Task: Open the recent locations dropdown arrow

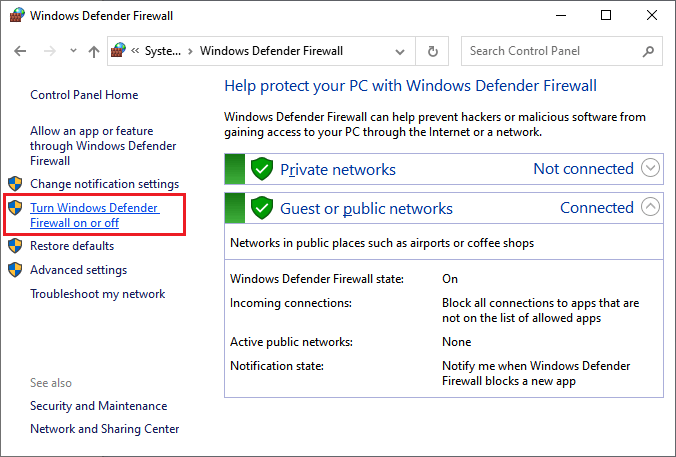Action: coord(73,51)
